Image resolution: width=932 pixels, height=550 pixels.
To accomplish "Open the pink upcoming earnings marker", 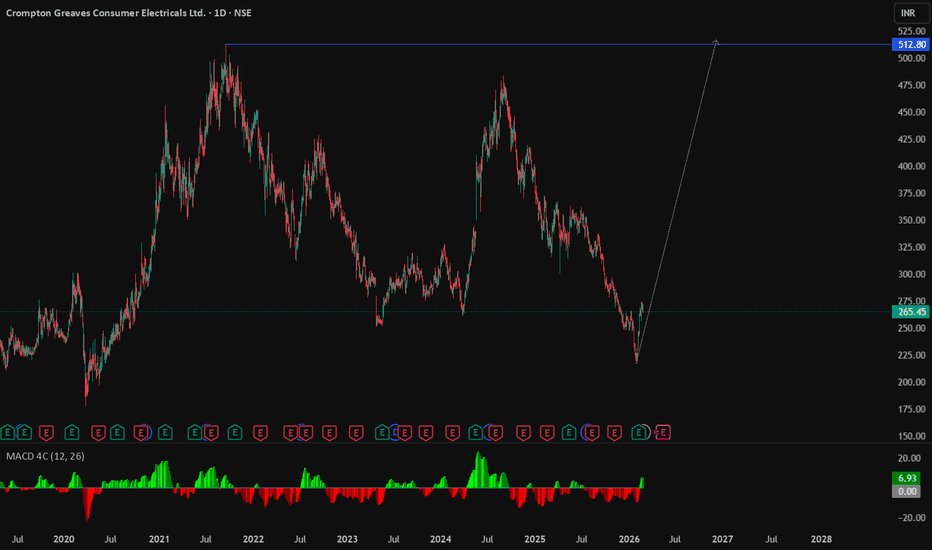I will tap(663, 433).
